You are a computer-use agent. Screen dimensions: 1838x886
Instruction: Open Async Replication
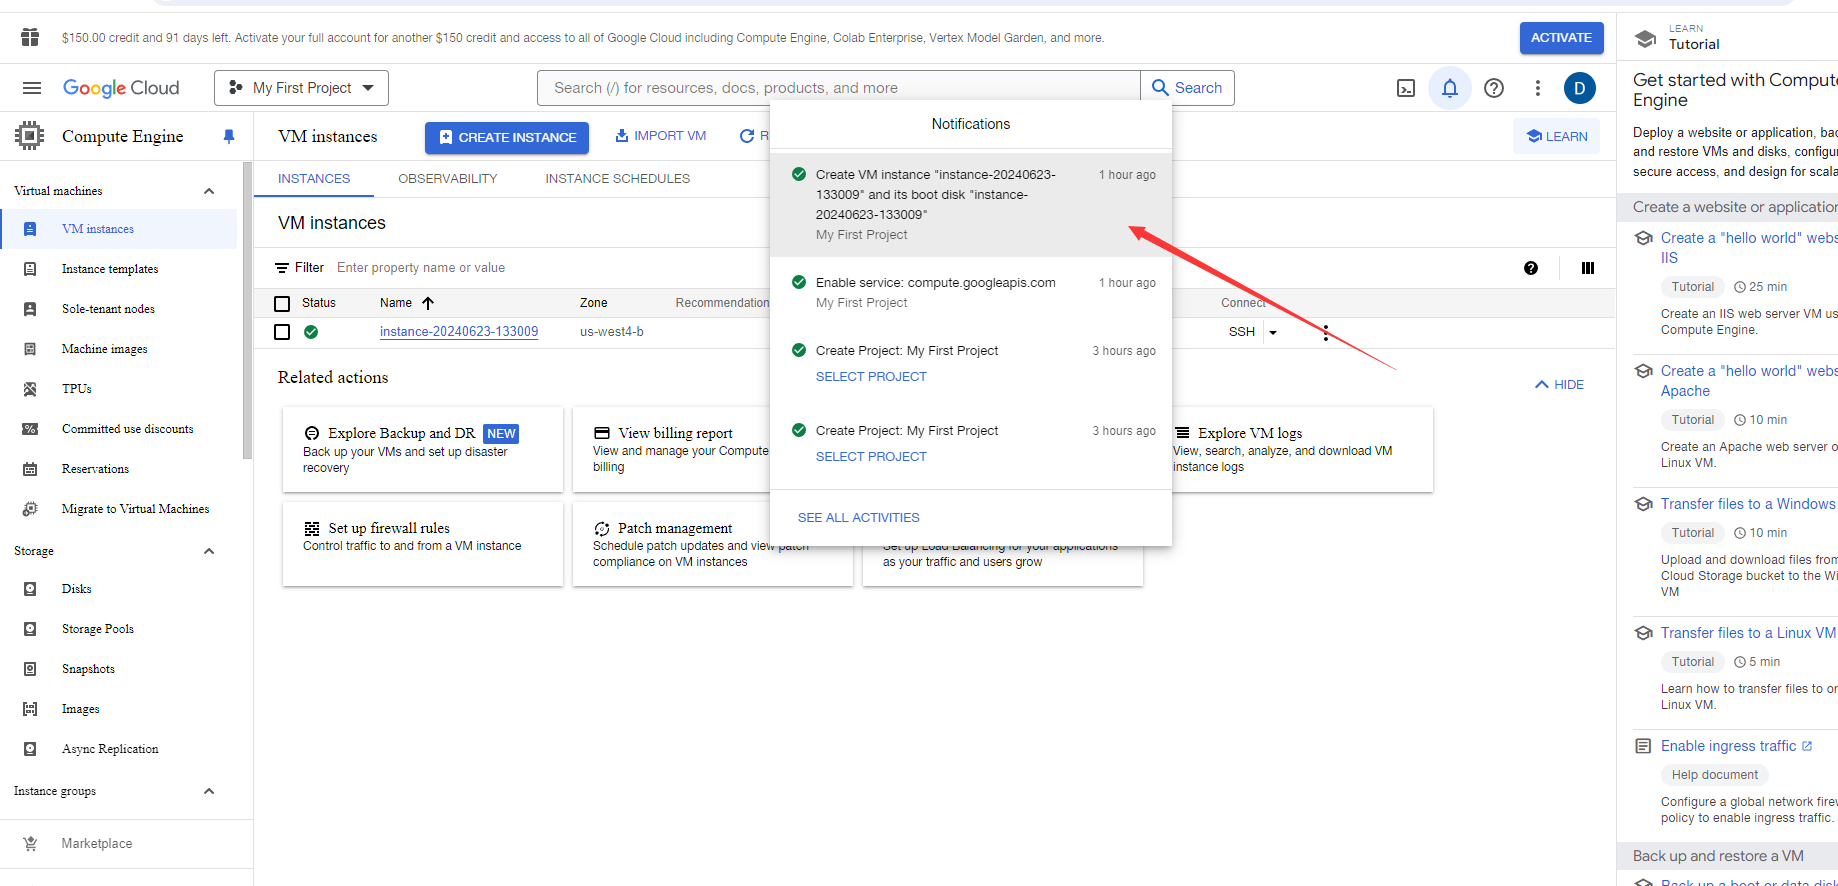tap(110, 749)
